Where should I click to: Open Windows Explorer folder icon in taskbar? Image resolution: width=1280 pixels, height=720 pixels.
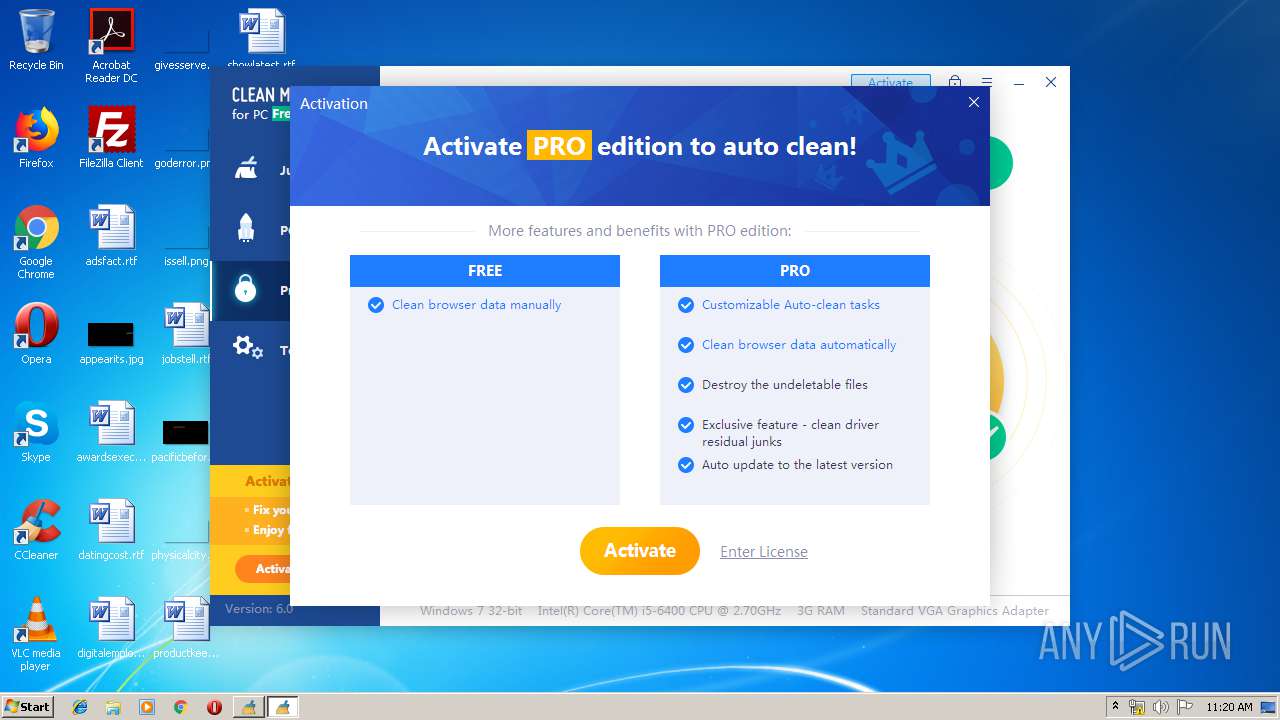click(x=113, y=707)
